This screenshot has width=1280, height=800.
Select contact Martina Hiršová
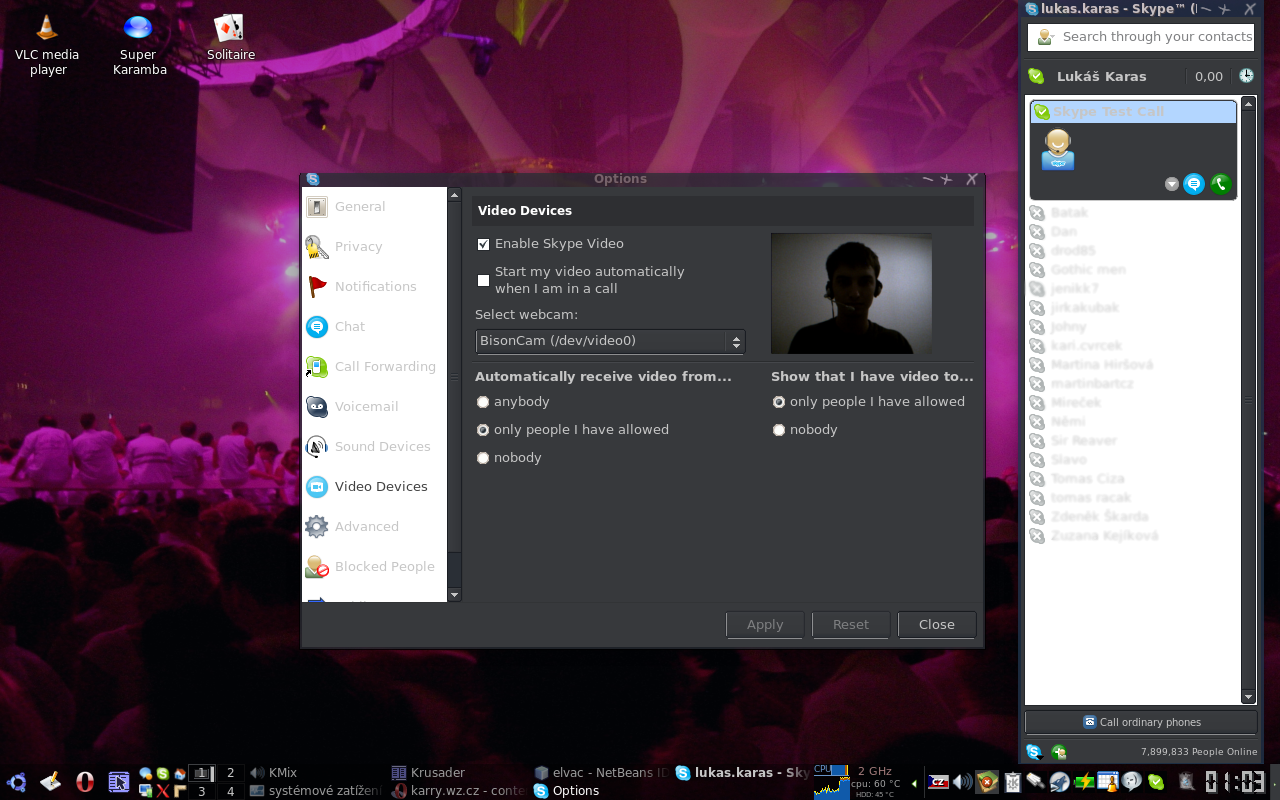pyautogui.click(x=1133, y=365)
